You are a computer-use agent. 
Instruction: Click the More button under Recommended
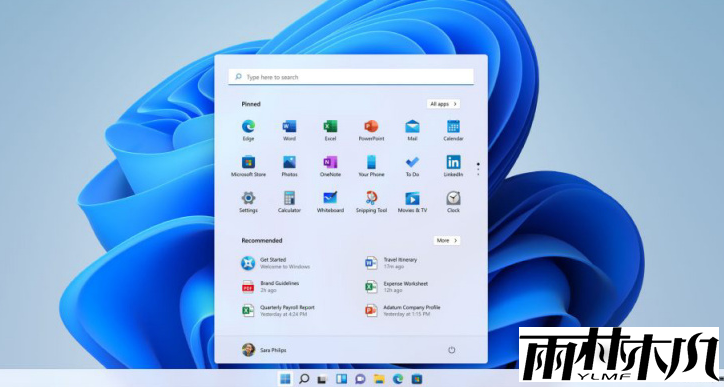pos(446,240)
